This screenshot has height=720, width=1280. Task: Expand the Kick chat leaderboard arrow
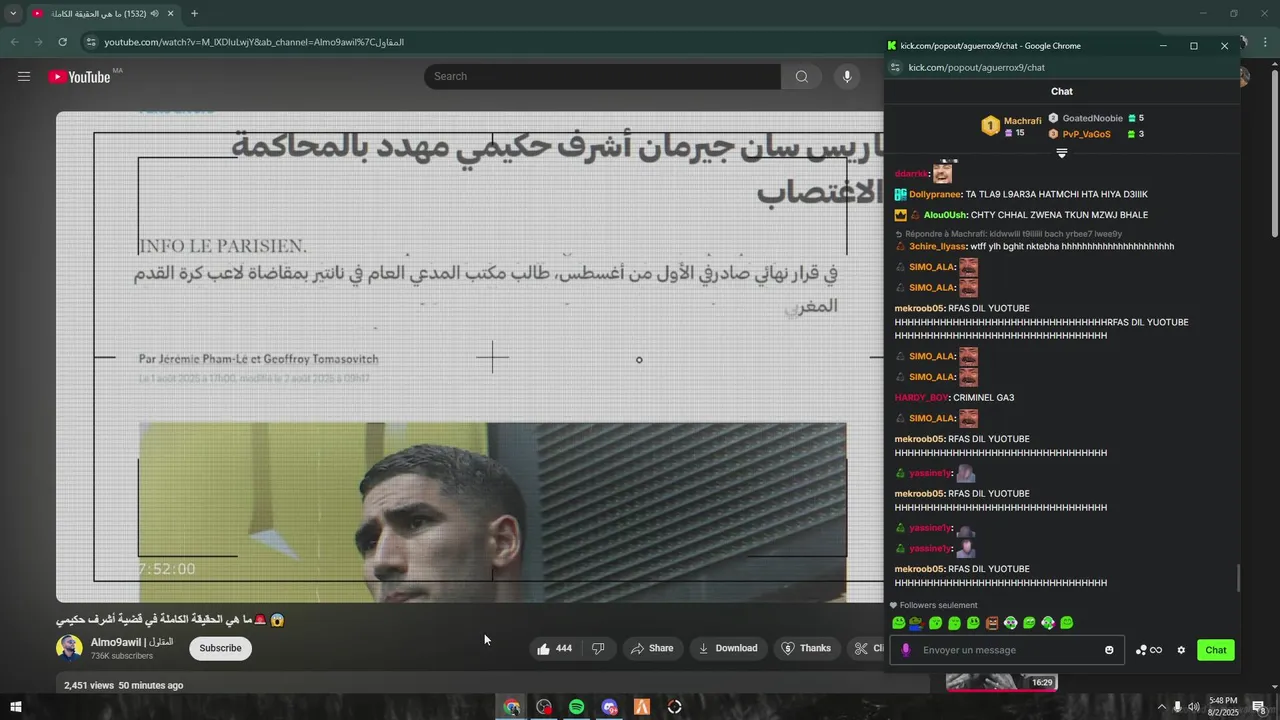point(1062,153)
